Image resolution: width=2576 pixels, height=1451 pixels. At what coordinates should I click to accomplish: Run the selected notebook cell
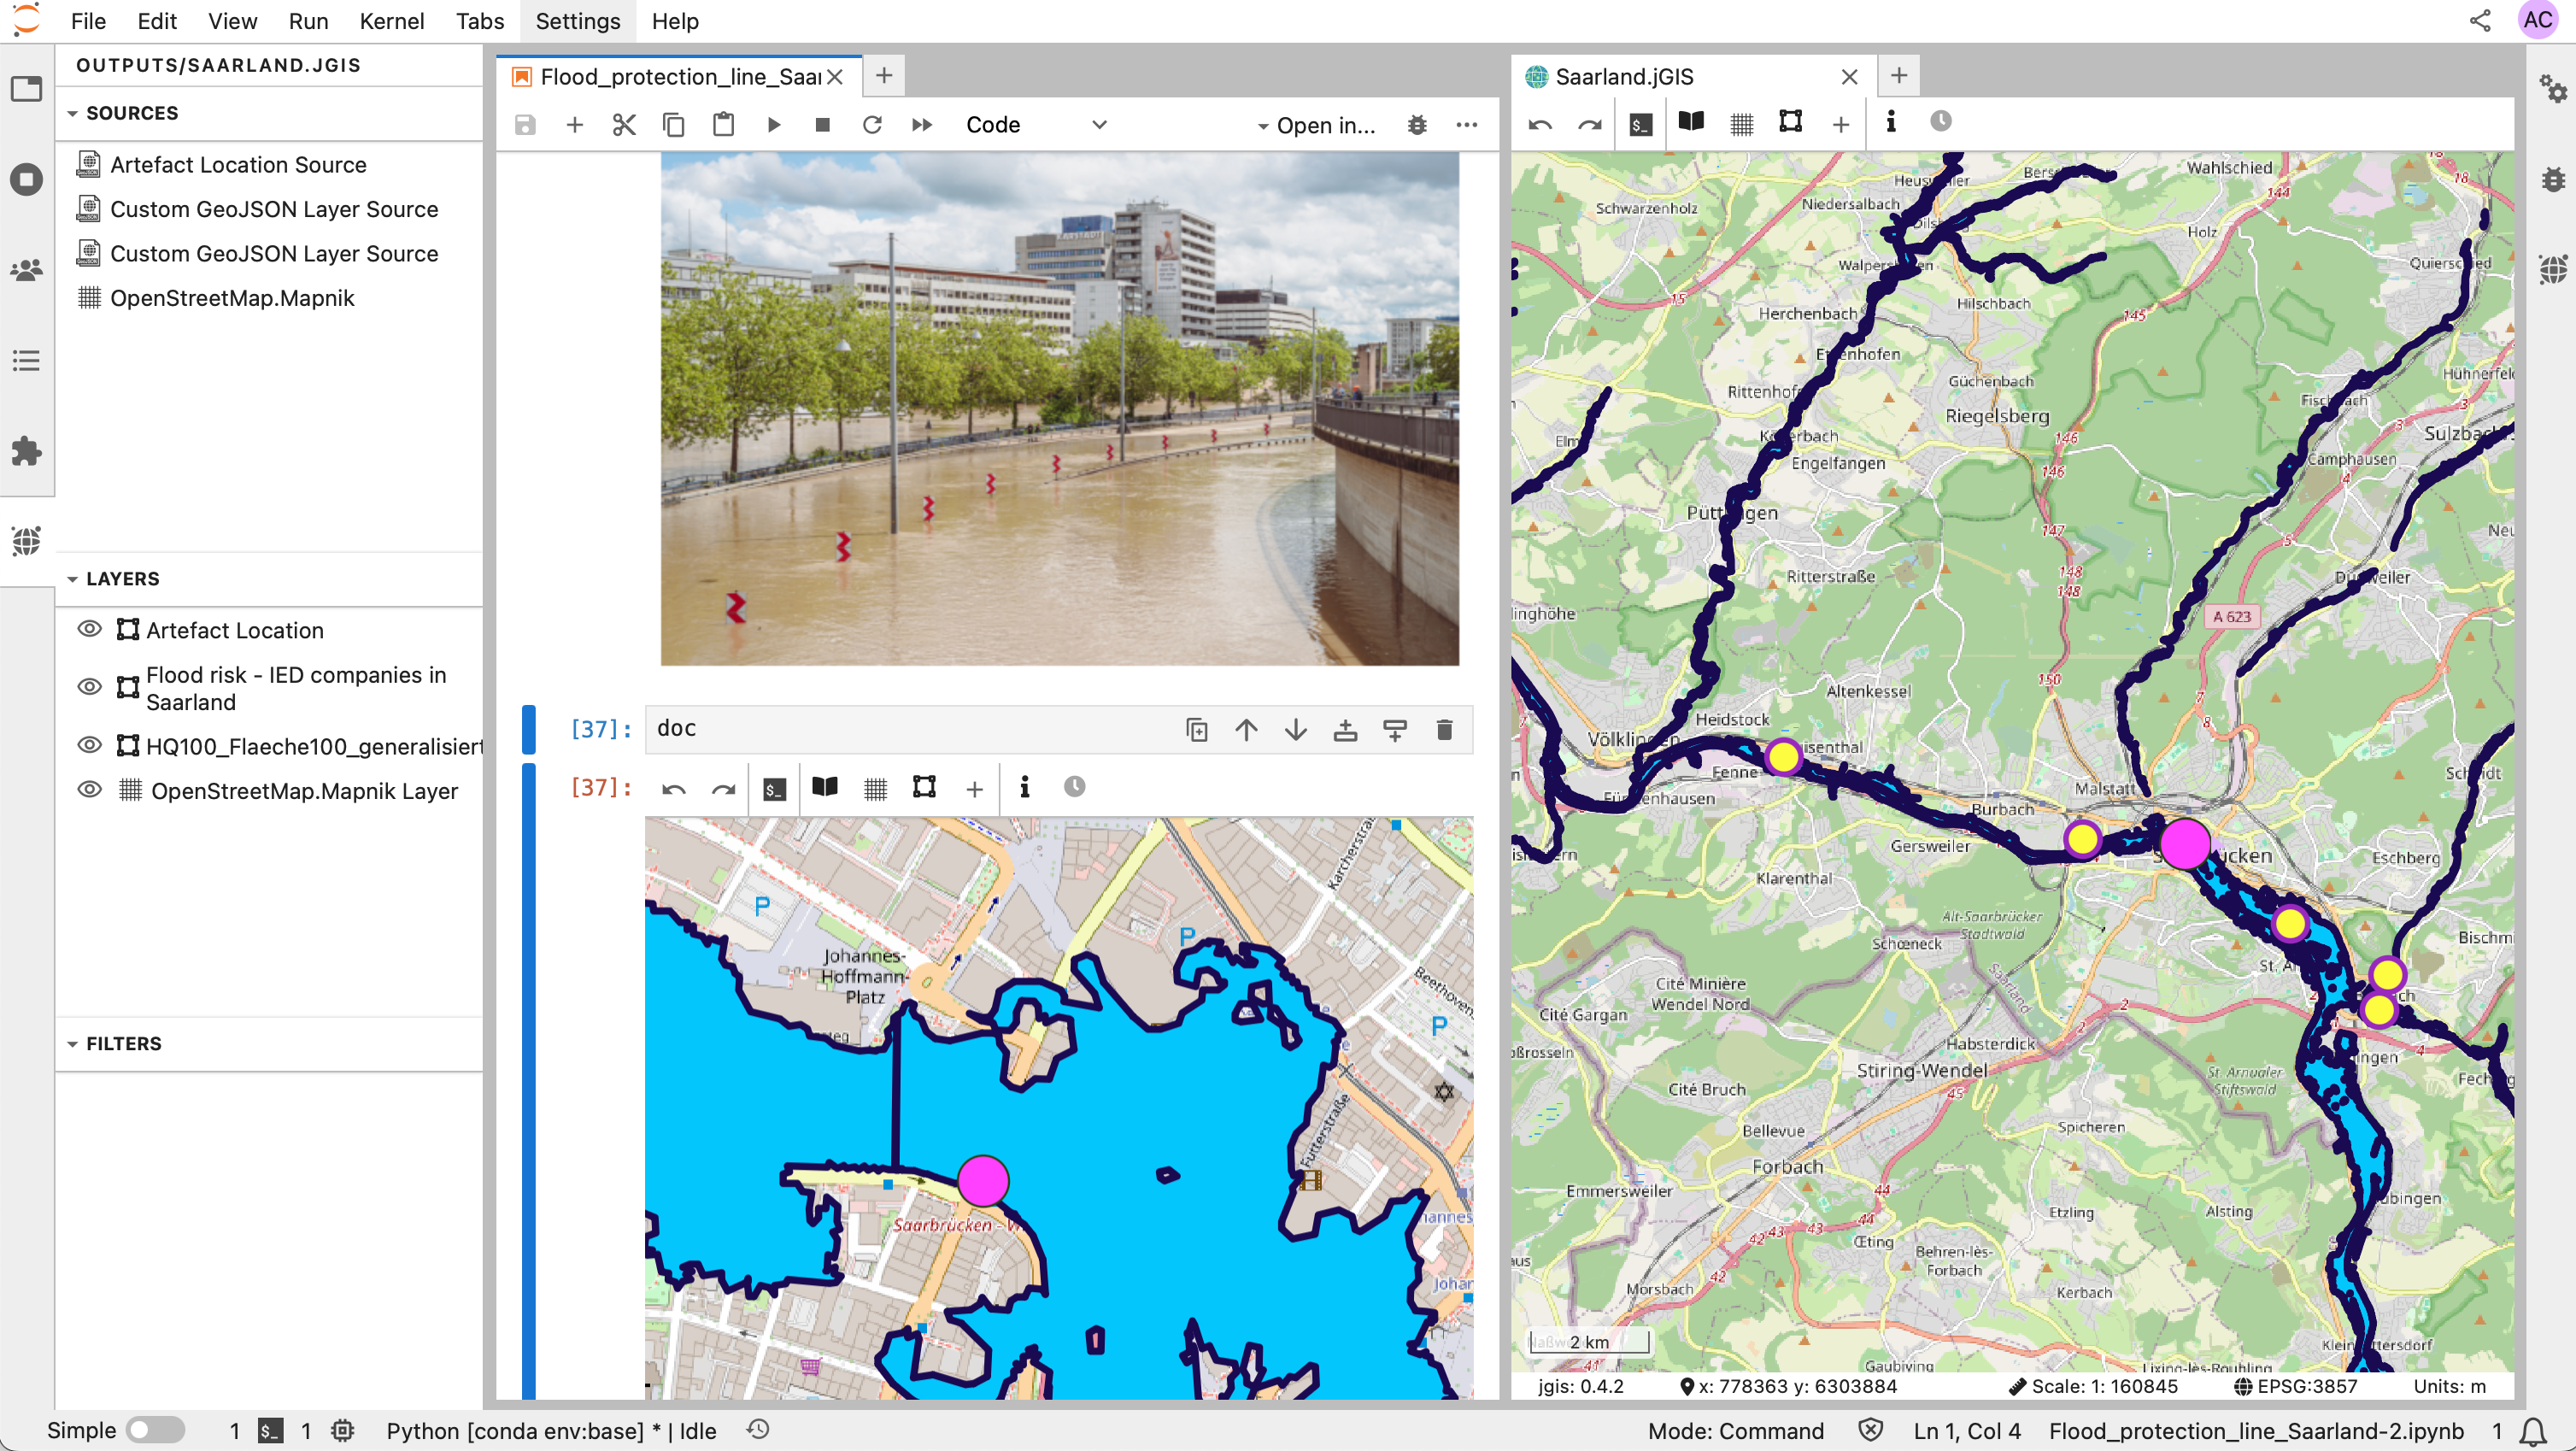(773, 125)
